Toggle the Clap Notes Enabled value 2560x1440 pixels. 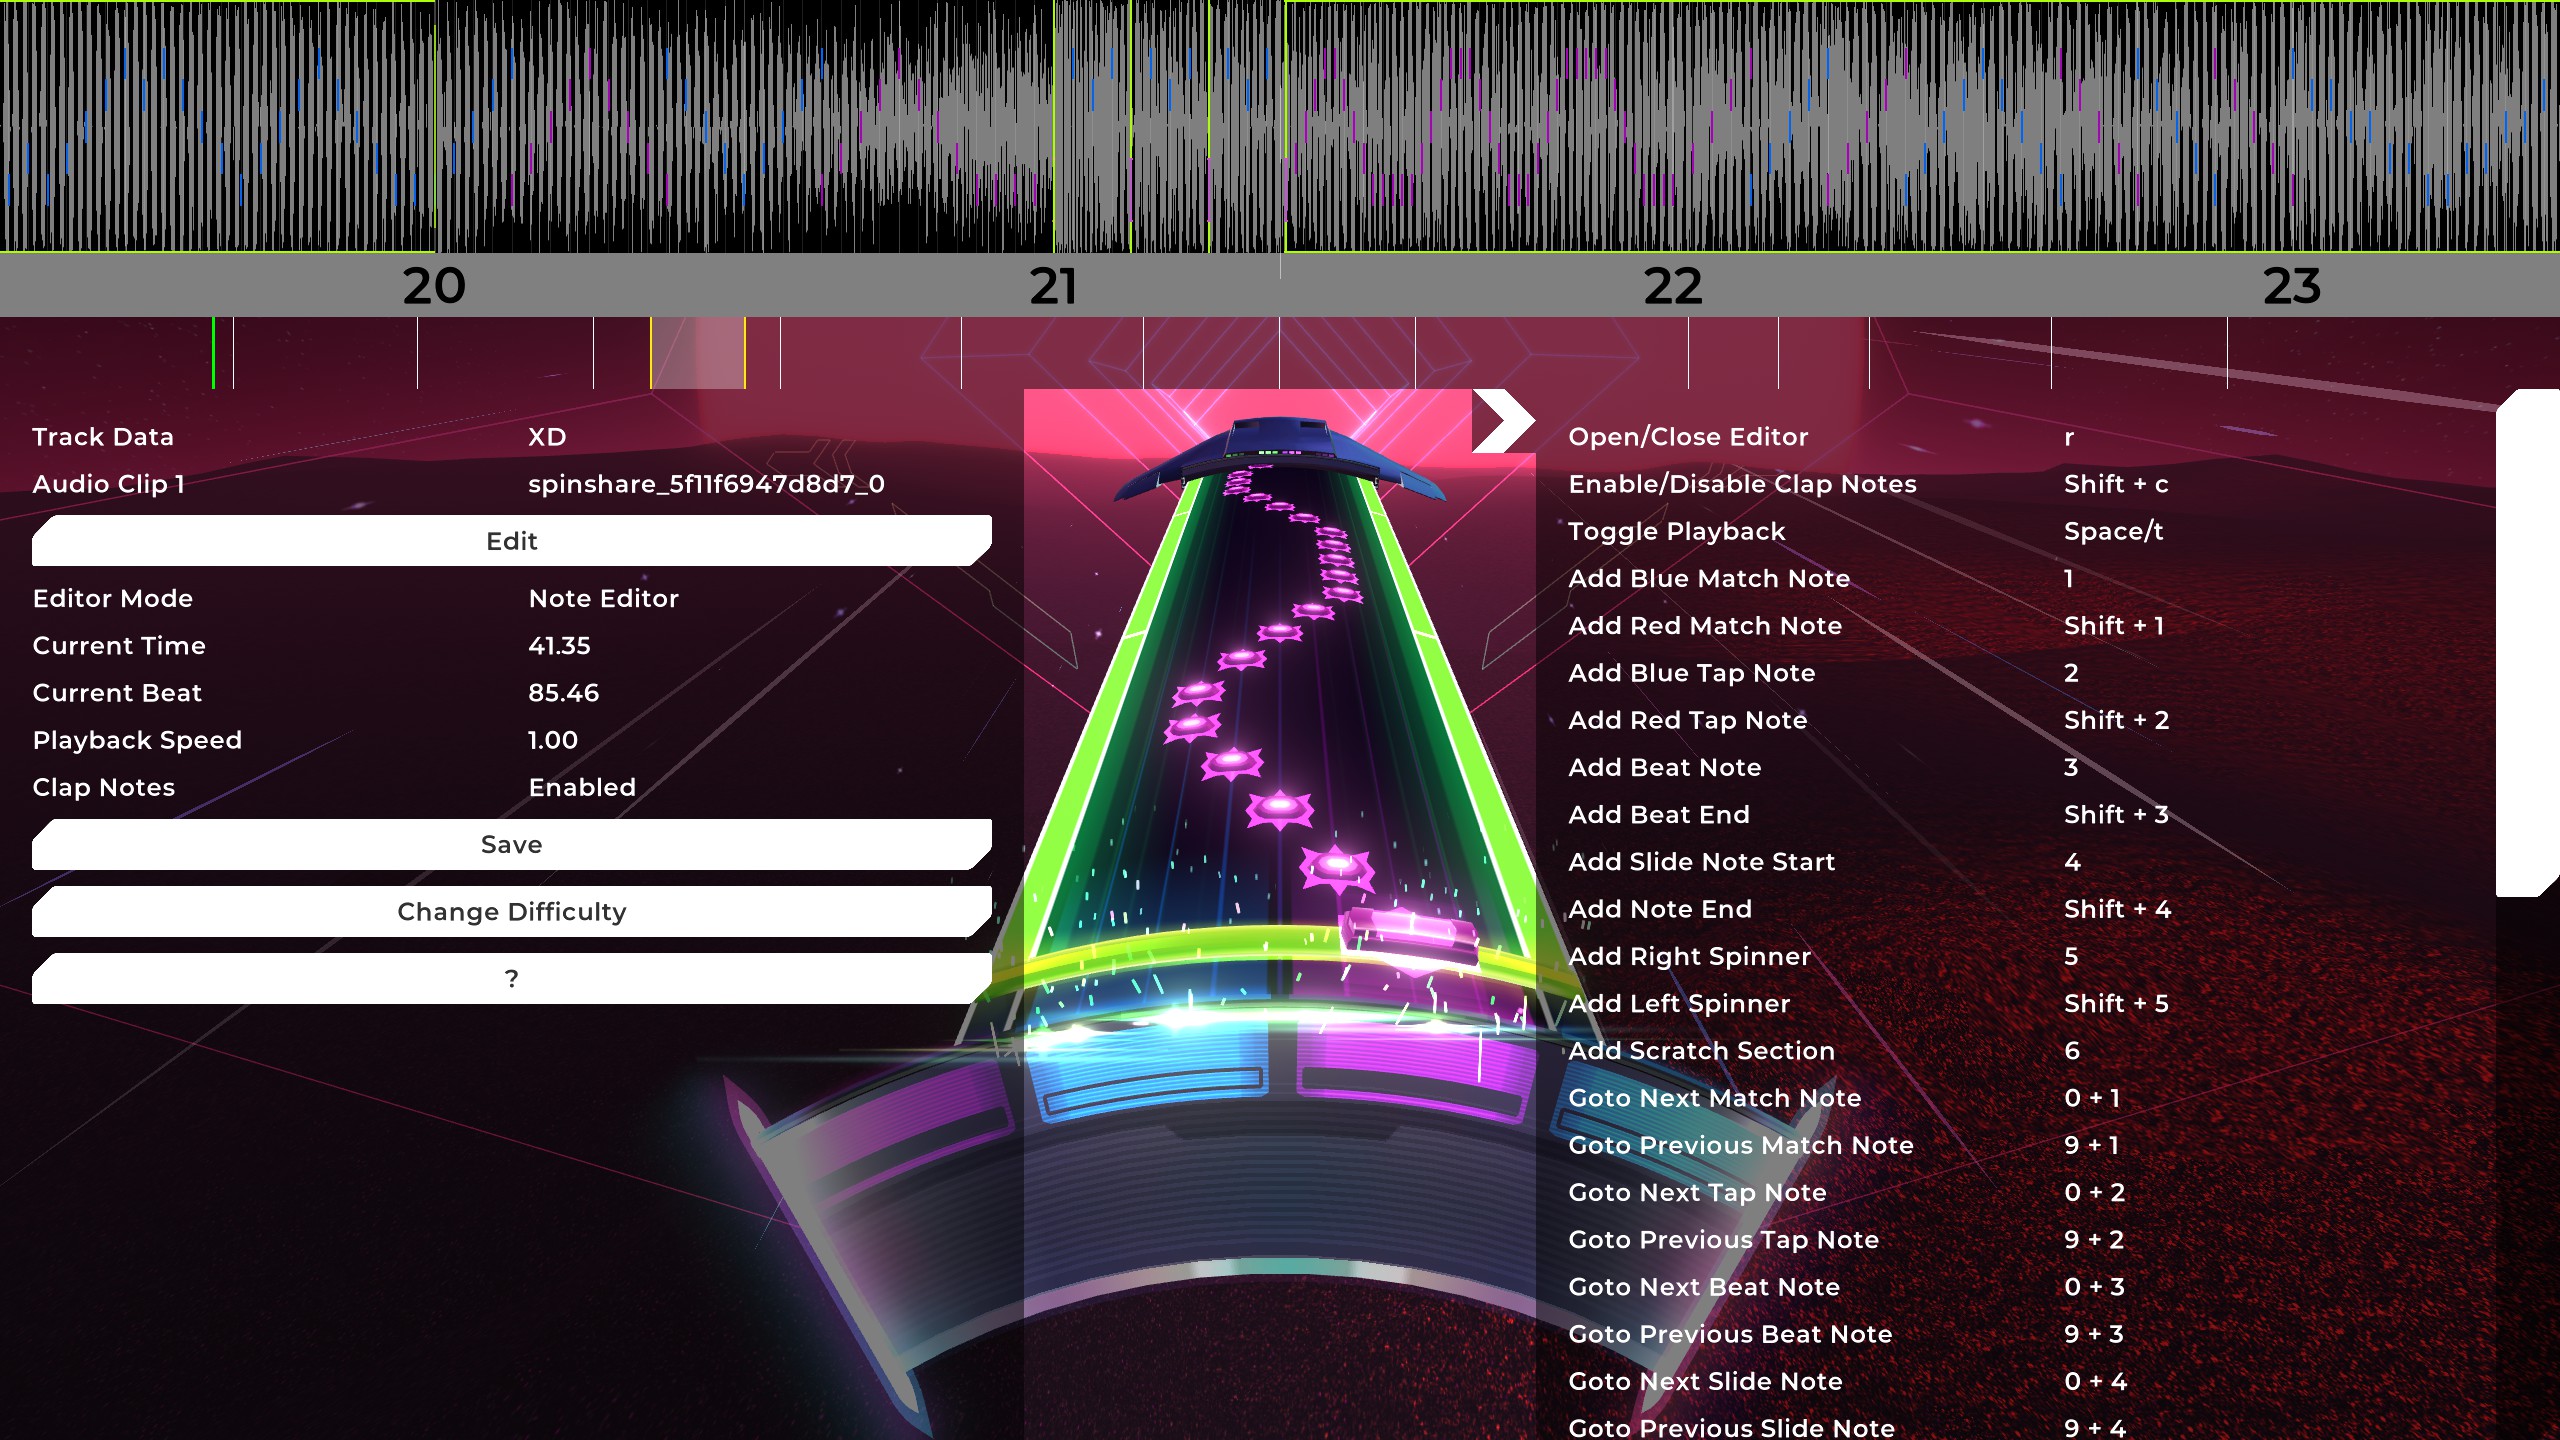pos(582,787)
